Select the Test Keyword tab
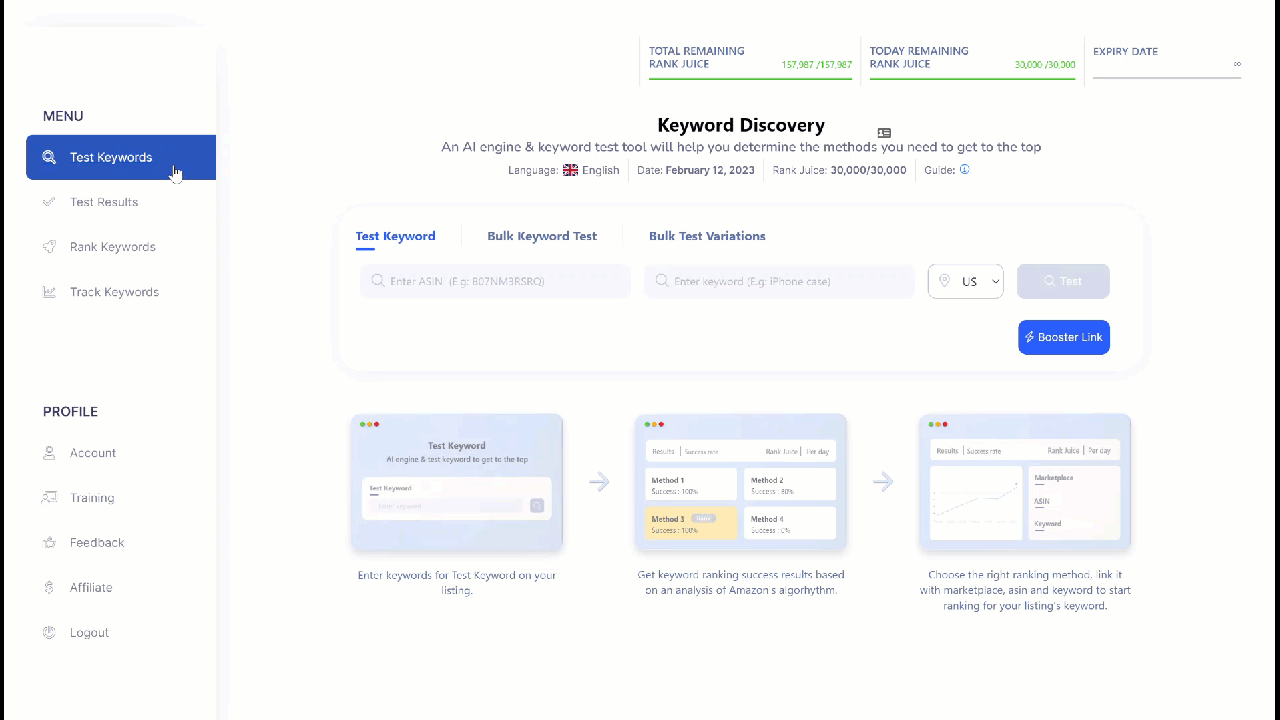The width and height of the screenshot is (1280, 720). pyautogui.click(x=395, y=236)
